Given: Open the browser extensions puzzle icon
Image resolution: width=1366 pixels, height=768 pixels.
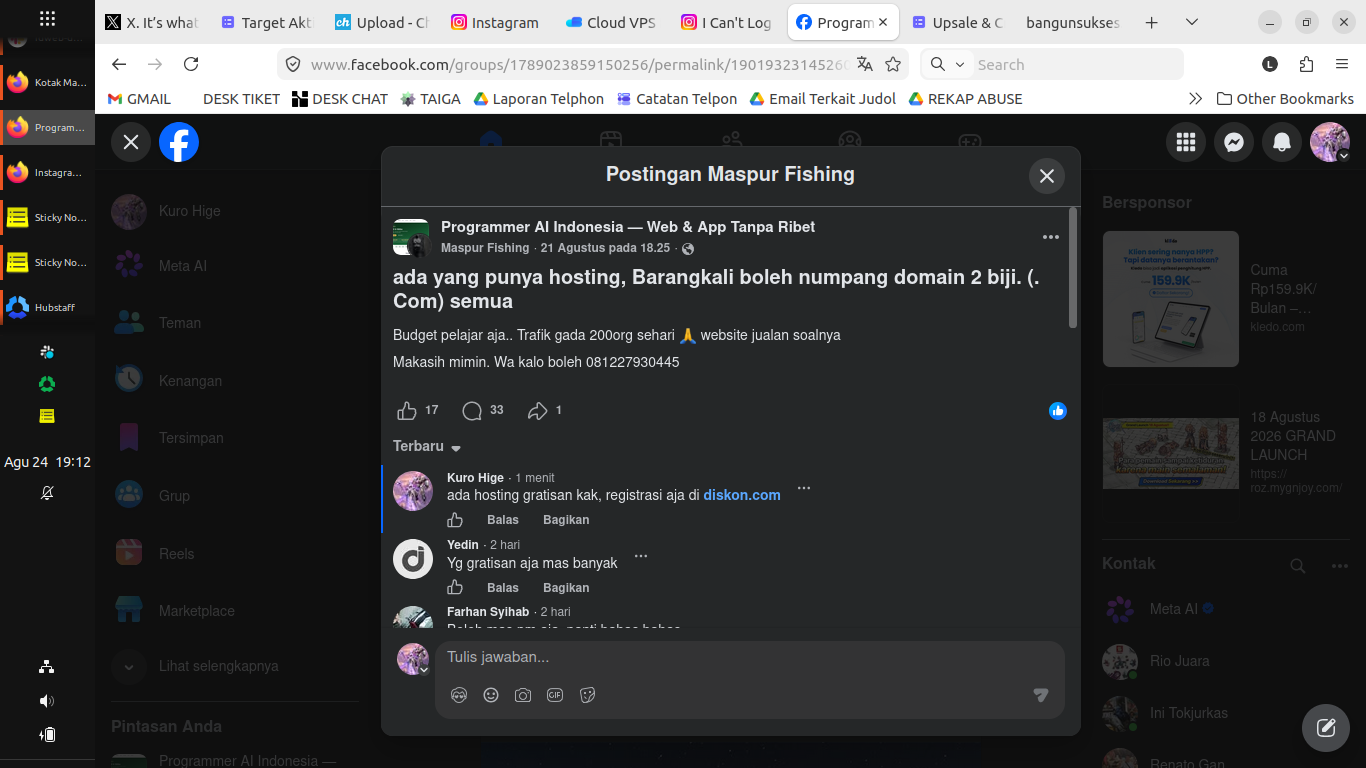Looking at the screenshot, I should (x=1306, y=64).
